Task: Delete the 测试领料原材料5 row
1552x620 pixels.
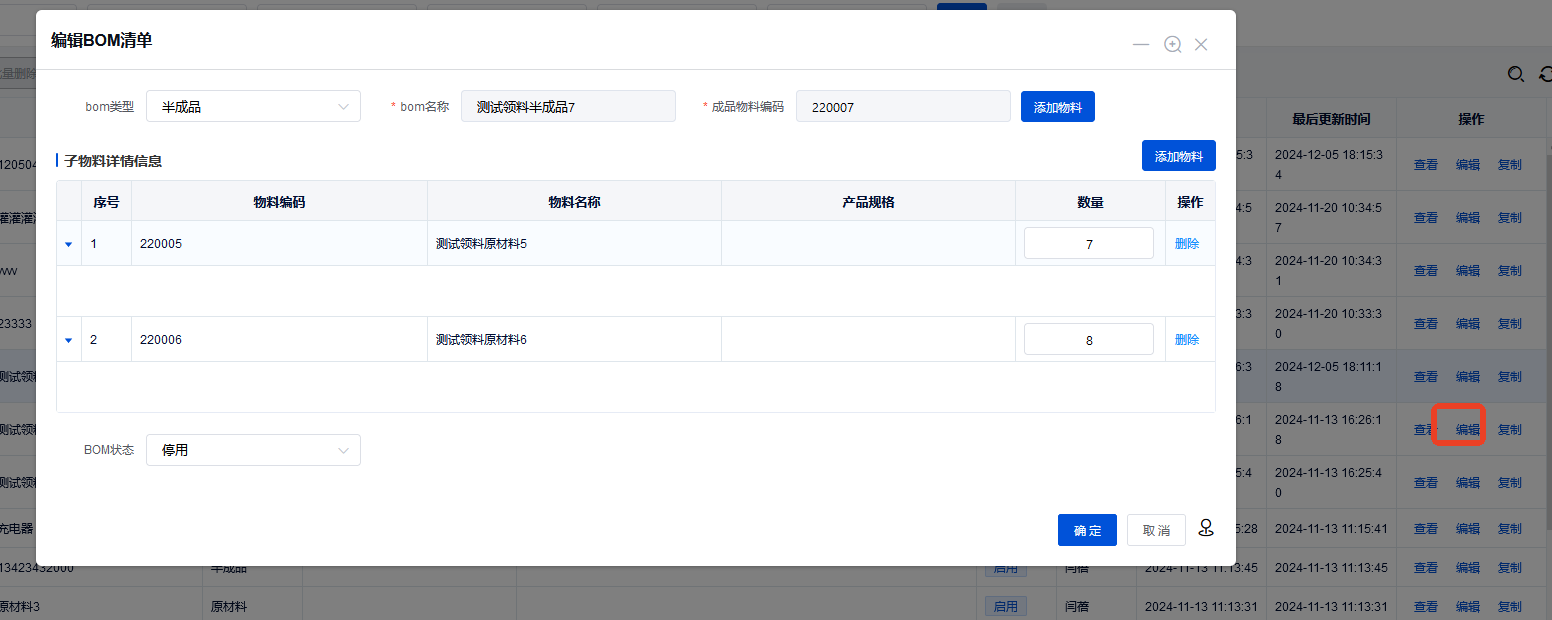Action: [1187, 243]
